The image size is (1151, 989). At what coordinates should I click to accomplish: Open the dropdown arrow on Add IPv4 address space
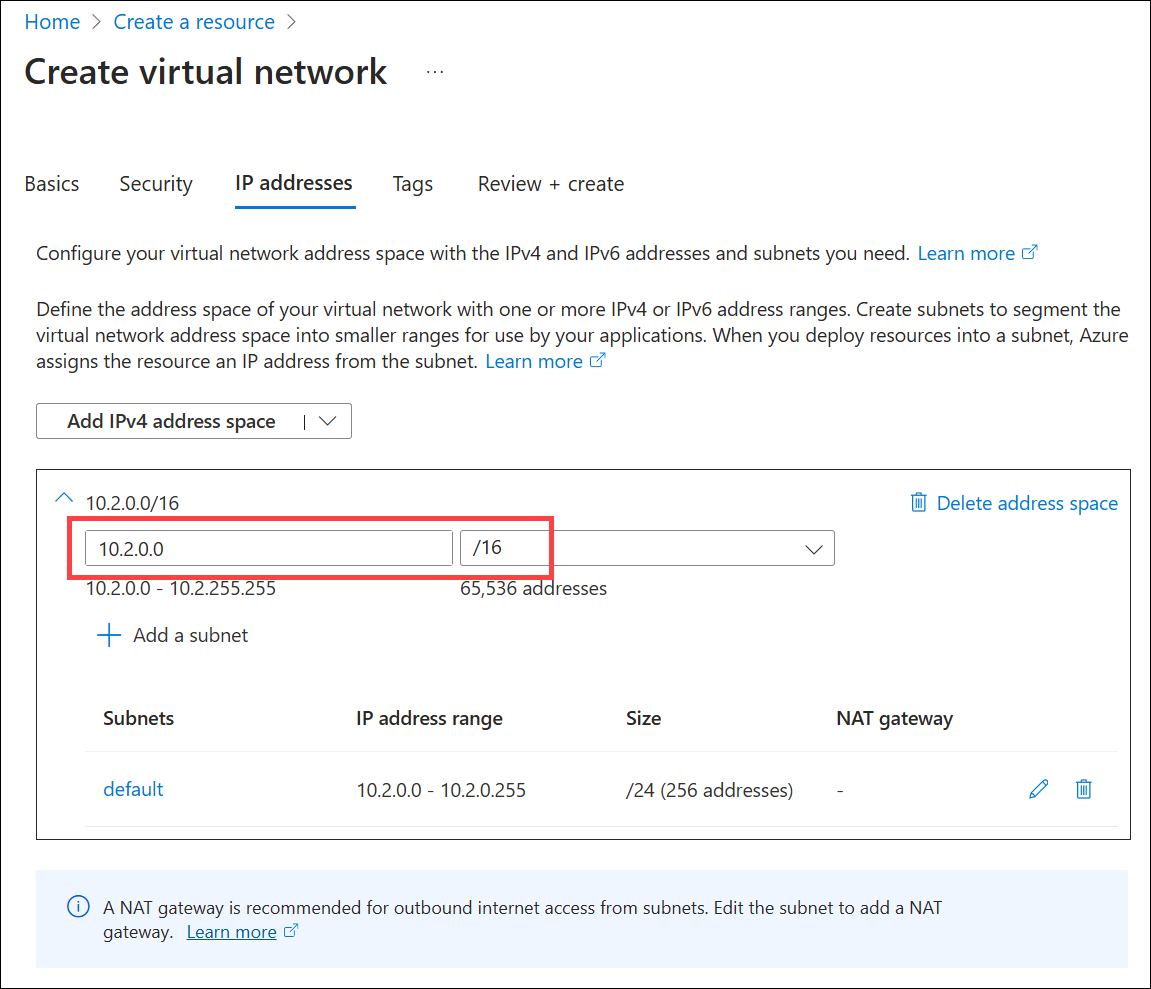327,421
